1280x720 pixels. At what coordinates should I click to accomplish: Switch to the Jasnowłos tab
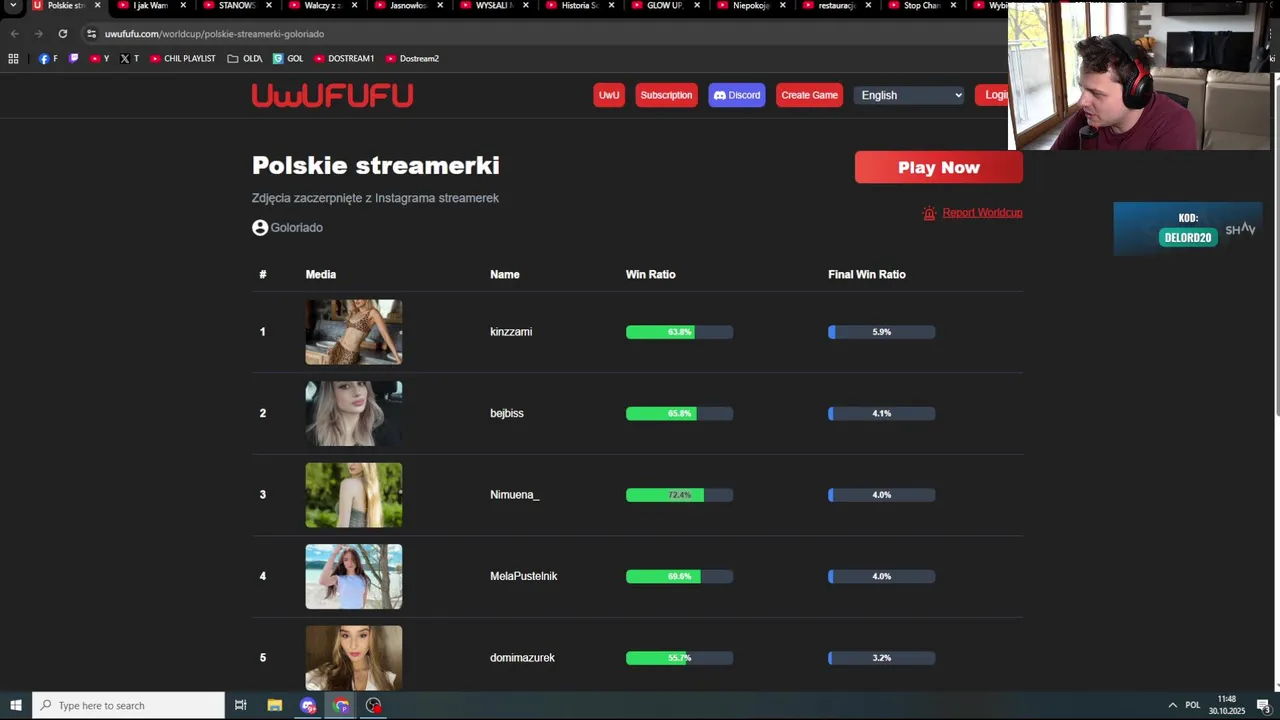[407, 6]
